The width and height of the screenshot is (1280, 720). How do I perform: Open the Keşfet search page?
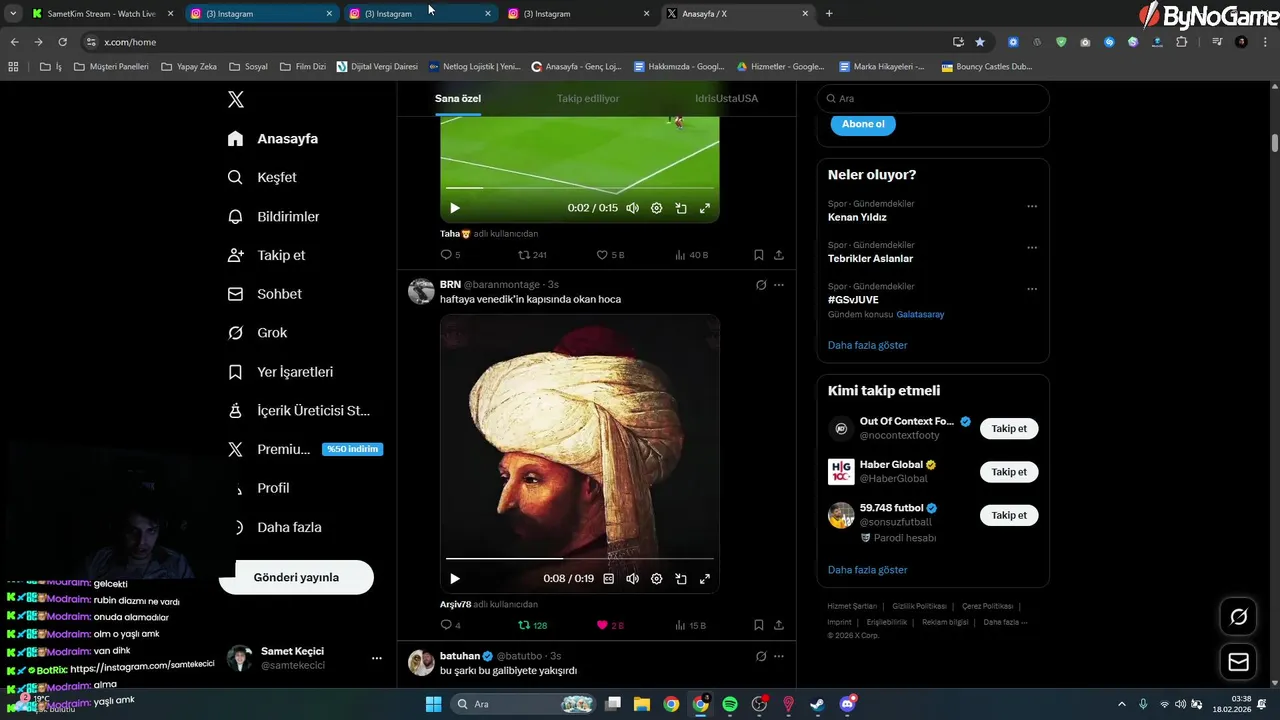[x=263, y=177]
